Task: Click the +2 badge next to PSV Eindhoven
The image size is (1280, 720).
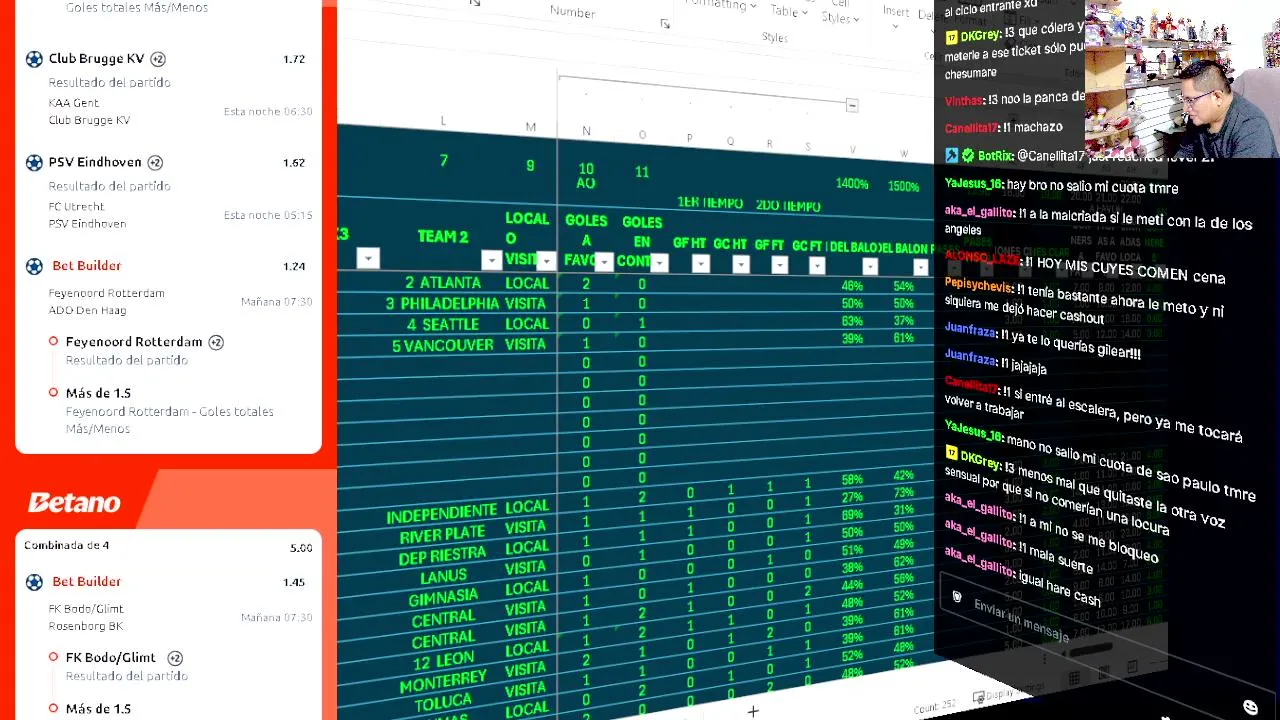Action: pos(155,162)
